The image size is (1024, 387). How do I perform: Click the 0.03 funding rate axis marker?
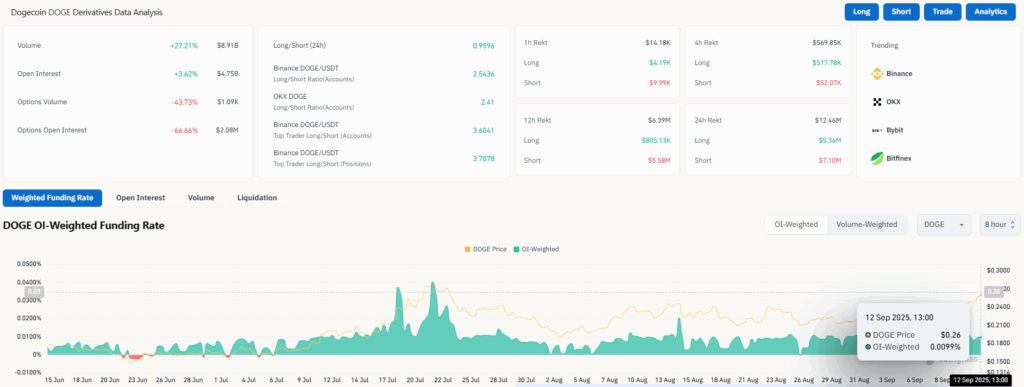(x=34, y=292)
